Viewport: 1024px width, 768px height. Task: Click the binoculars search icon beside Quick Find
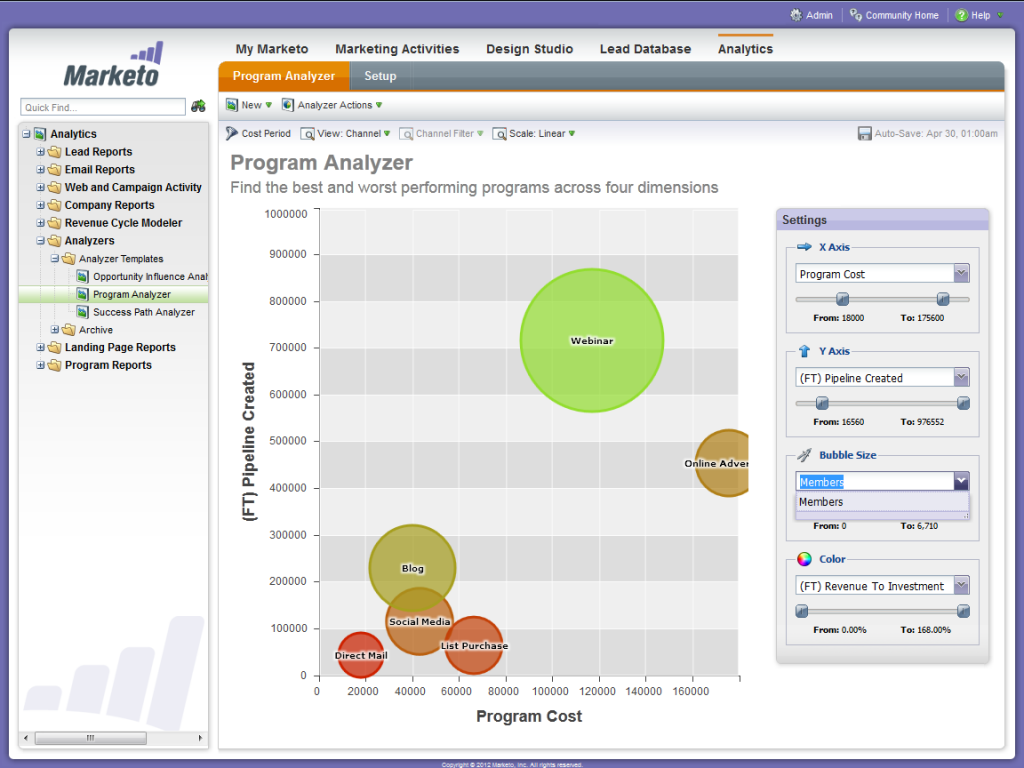(198, 106)
